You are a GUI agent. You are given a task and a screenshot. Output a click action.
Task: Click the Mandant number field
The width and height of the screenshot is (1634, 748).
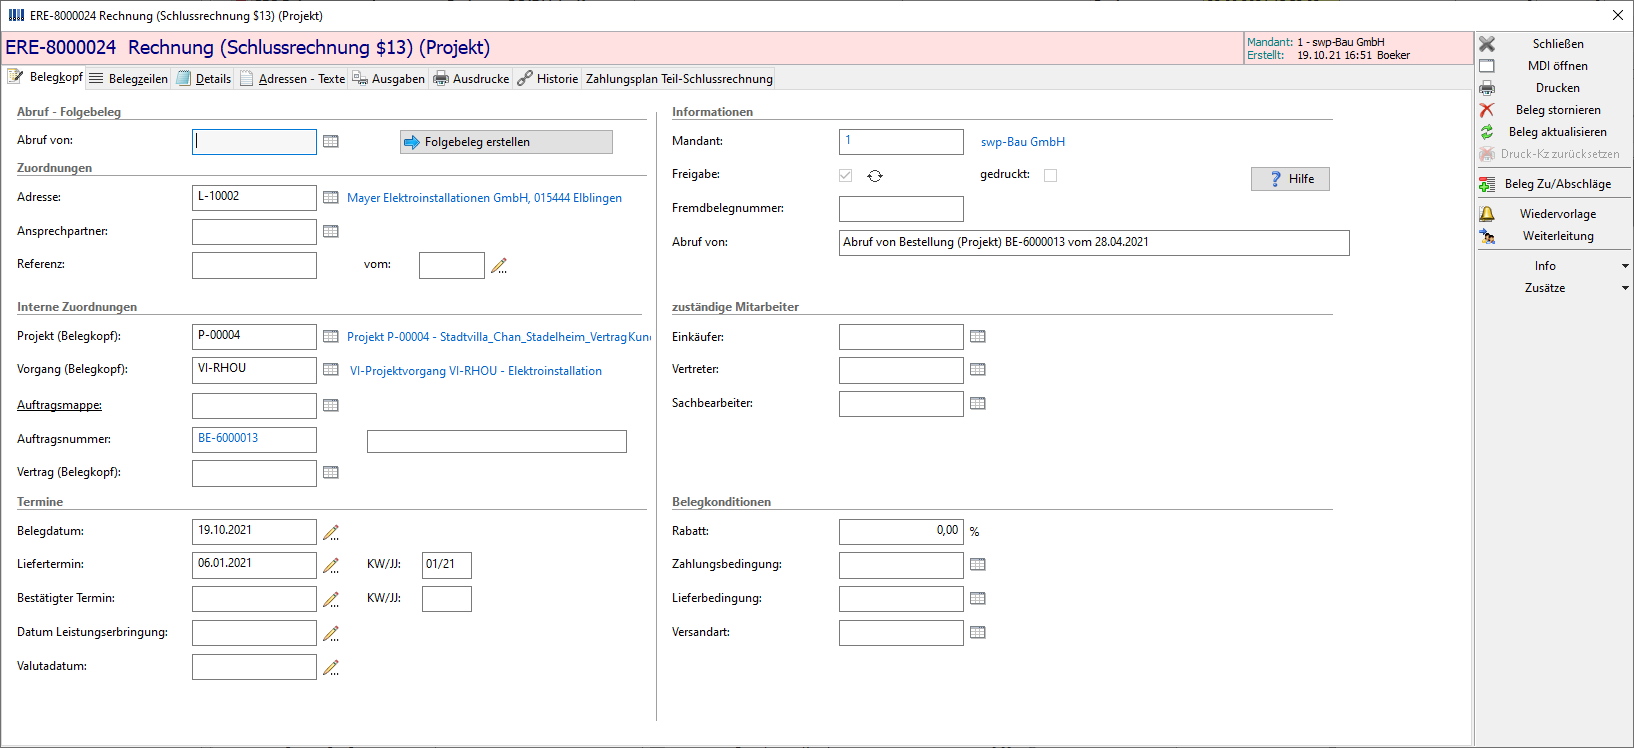click(901, 142)
